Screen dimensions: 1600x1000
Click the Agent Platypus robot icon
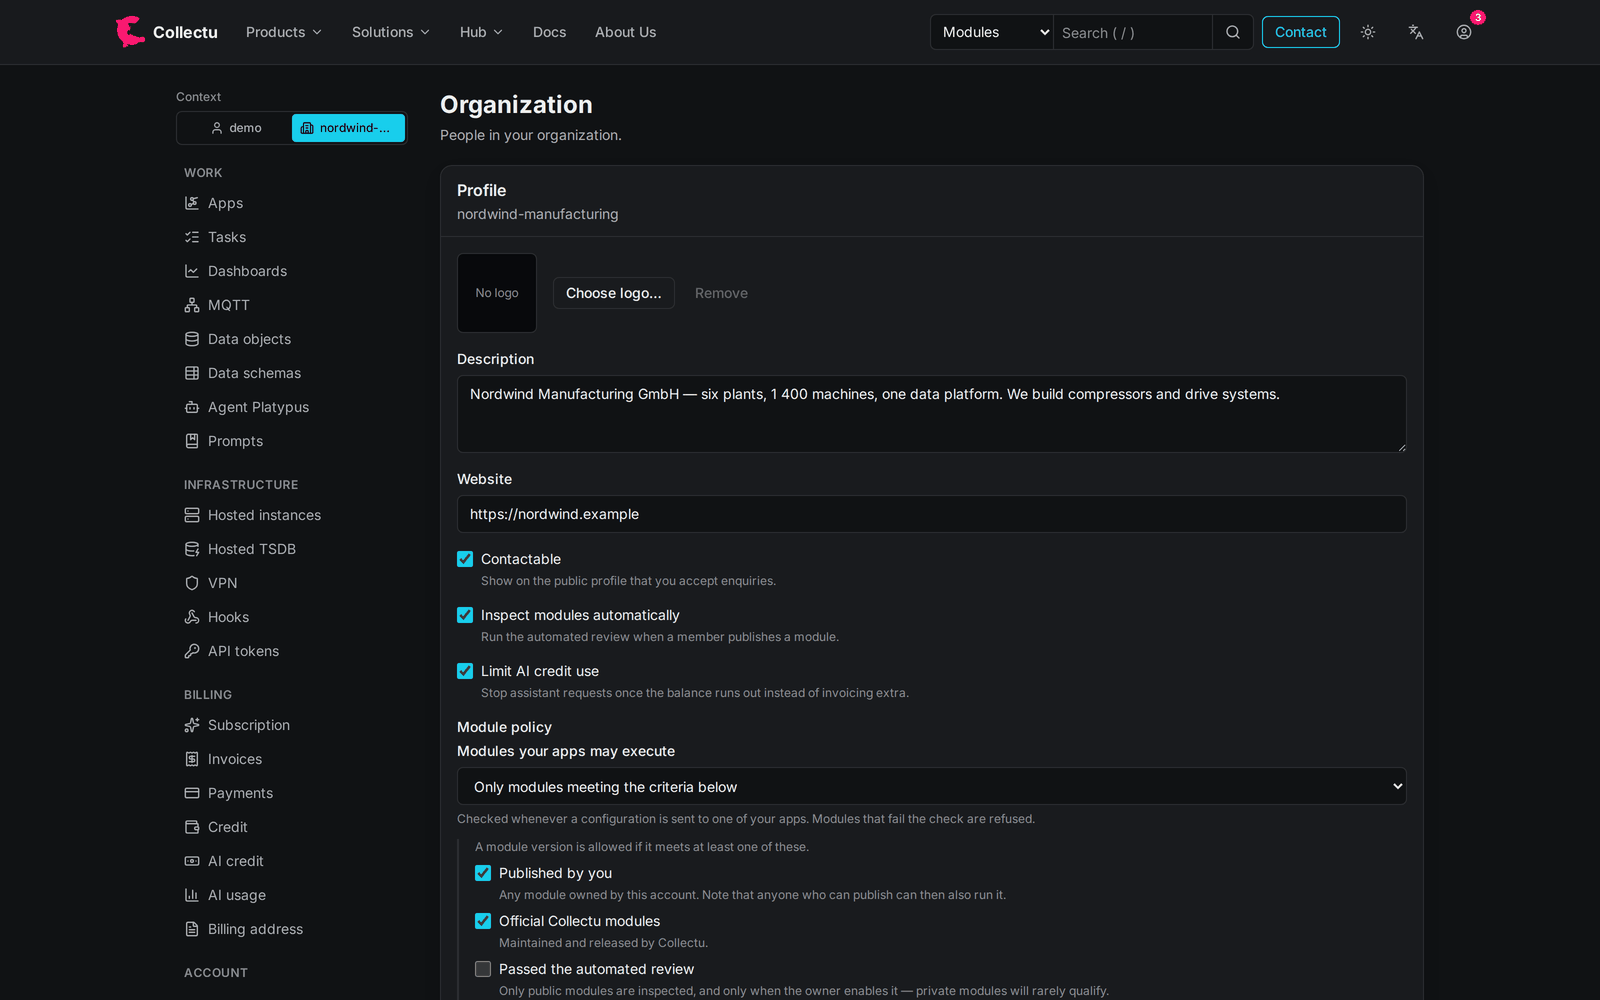pyautogui.click(x=192, y=407)
